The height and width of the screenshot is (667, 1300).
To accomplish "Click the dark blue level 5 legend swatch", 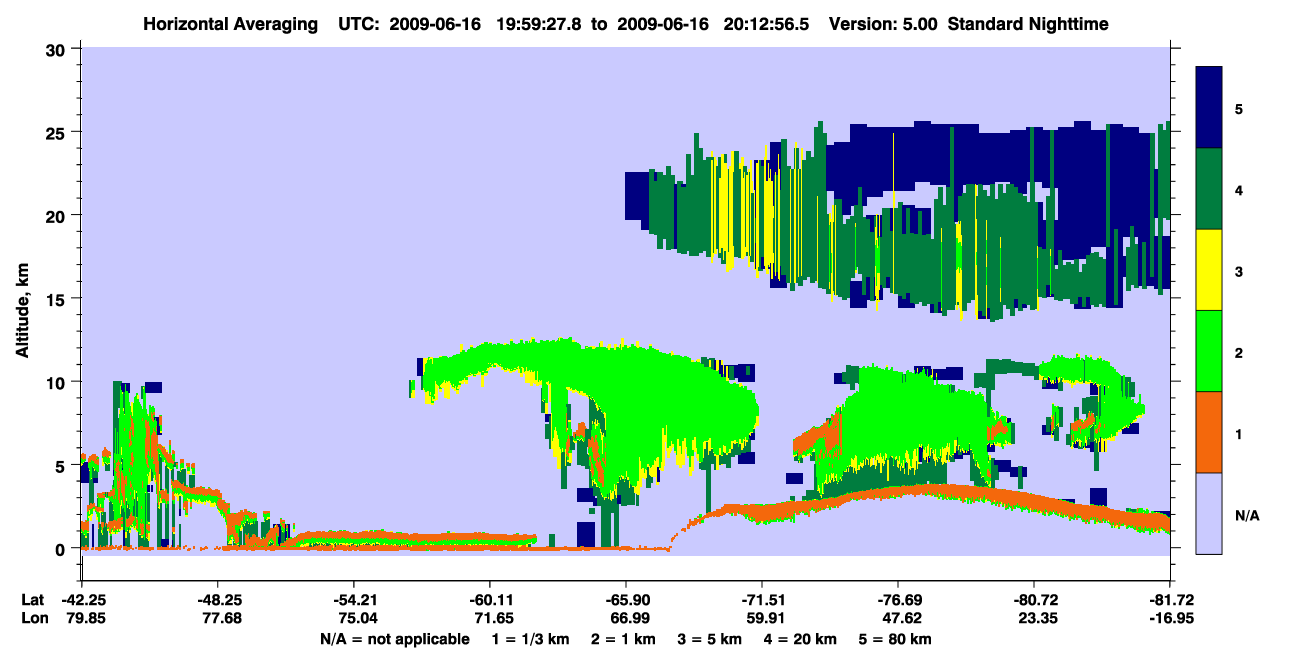I will [x=1209, y=108].
